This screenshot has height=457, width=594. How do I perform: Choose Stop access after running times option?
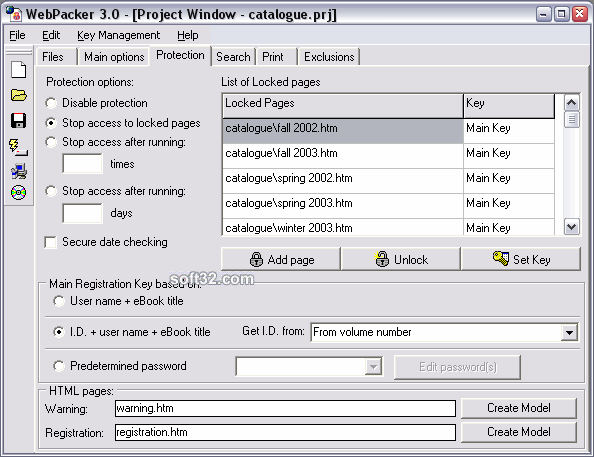coord(51,142)
